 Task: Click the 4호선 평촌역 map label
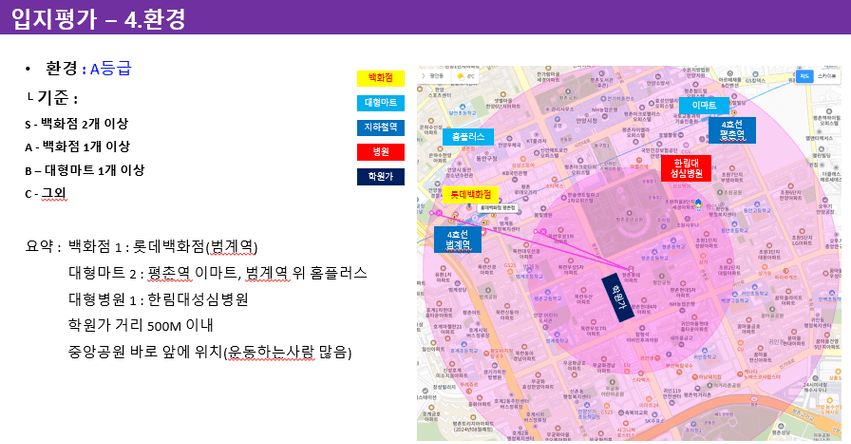732,130
